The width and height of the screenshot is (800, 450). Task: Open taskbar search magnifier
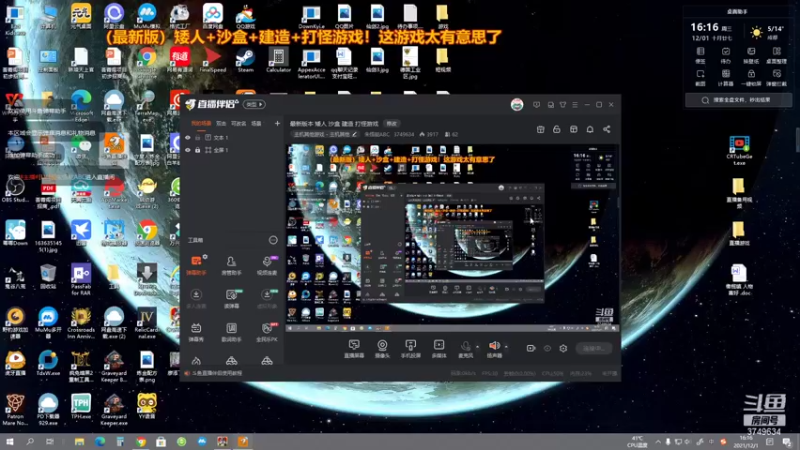click(30, 442)
